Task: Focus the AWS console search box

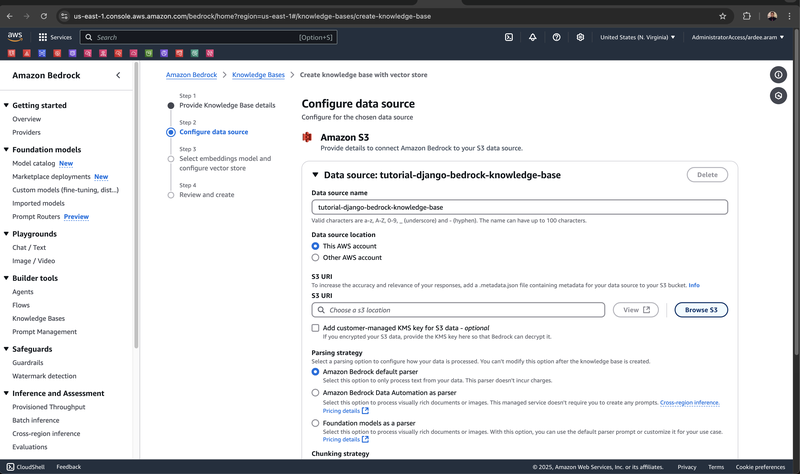Action: 208,37
